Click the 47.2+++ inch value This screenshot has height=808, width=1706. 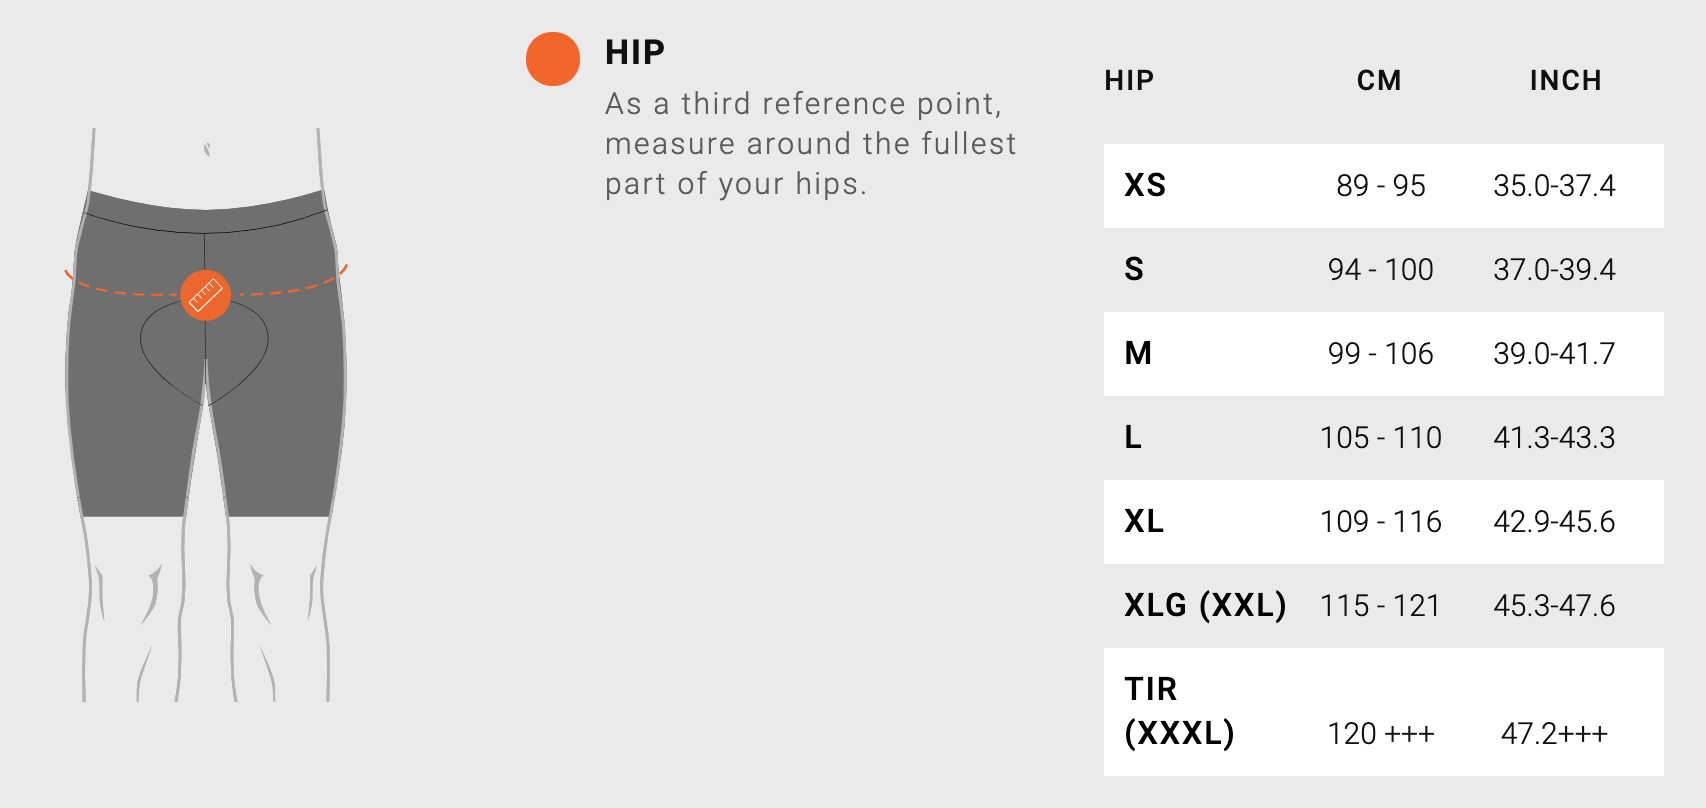click(1554, 733)
